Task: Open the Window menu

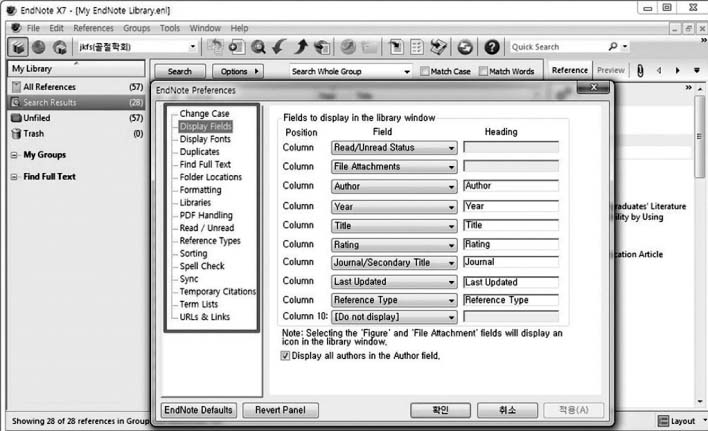Action: [x=205, y=28]
